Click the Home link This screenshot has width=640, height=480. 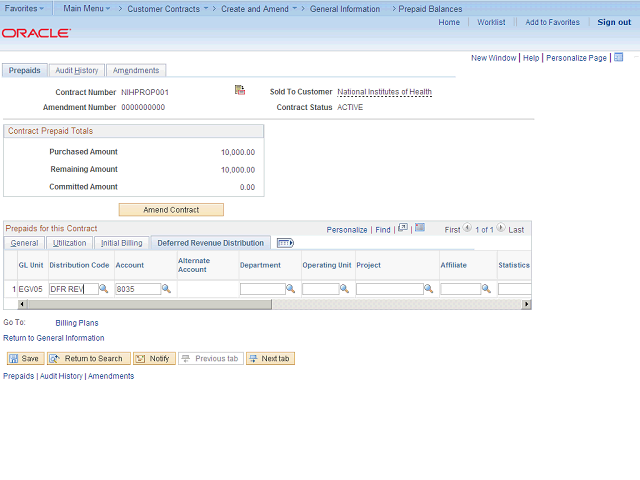449,22
